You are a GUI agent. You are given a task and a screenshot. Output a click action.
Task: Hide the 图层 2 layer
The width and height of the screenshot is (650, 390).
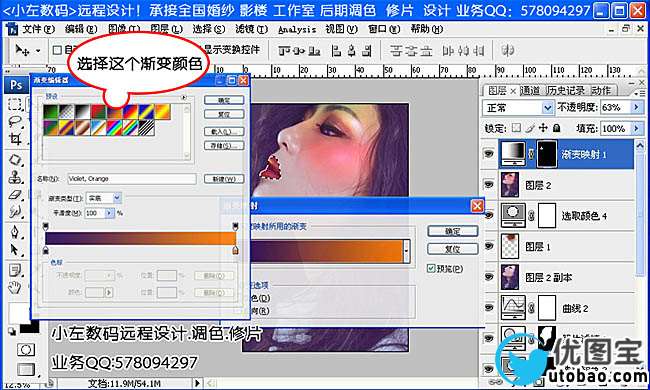pyautogui.click(x=489, y=184)
